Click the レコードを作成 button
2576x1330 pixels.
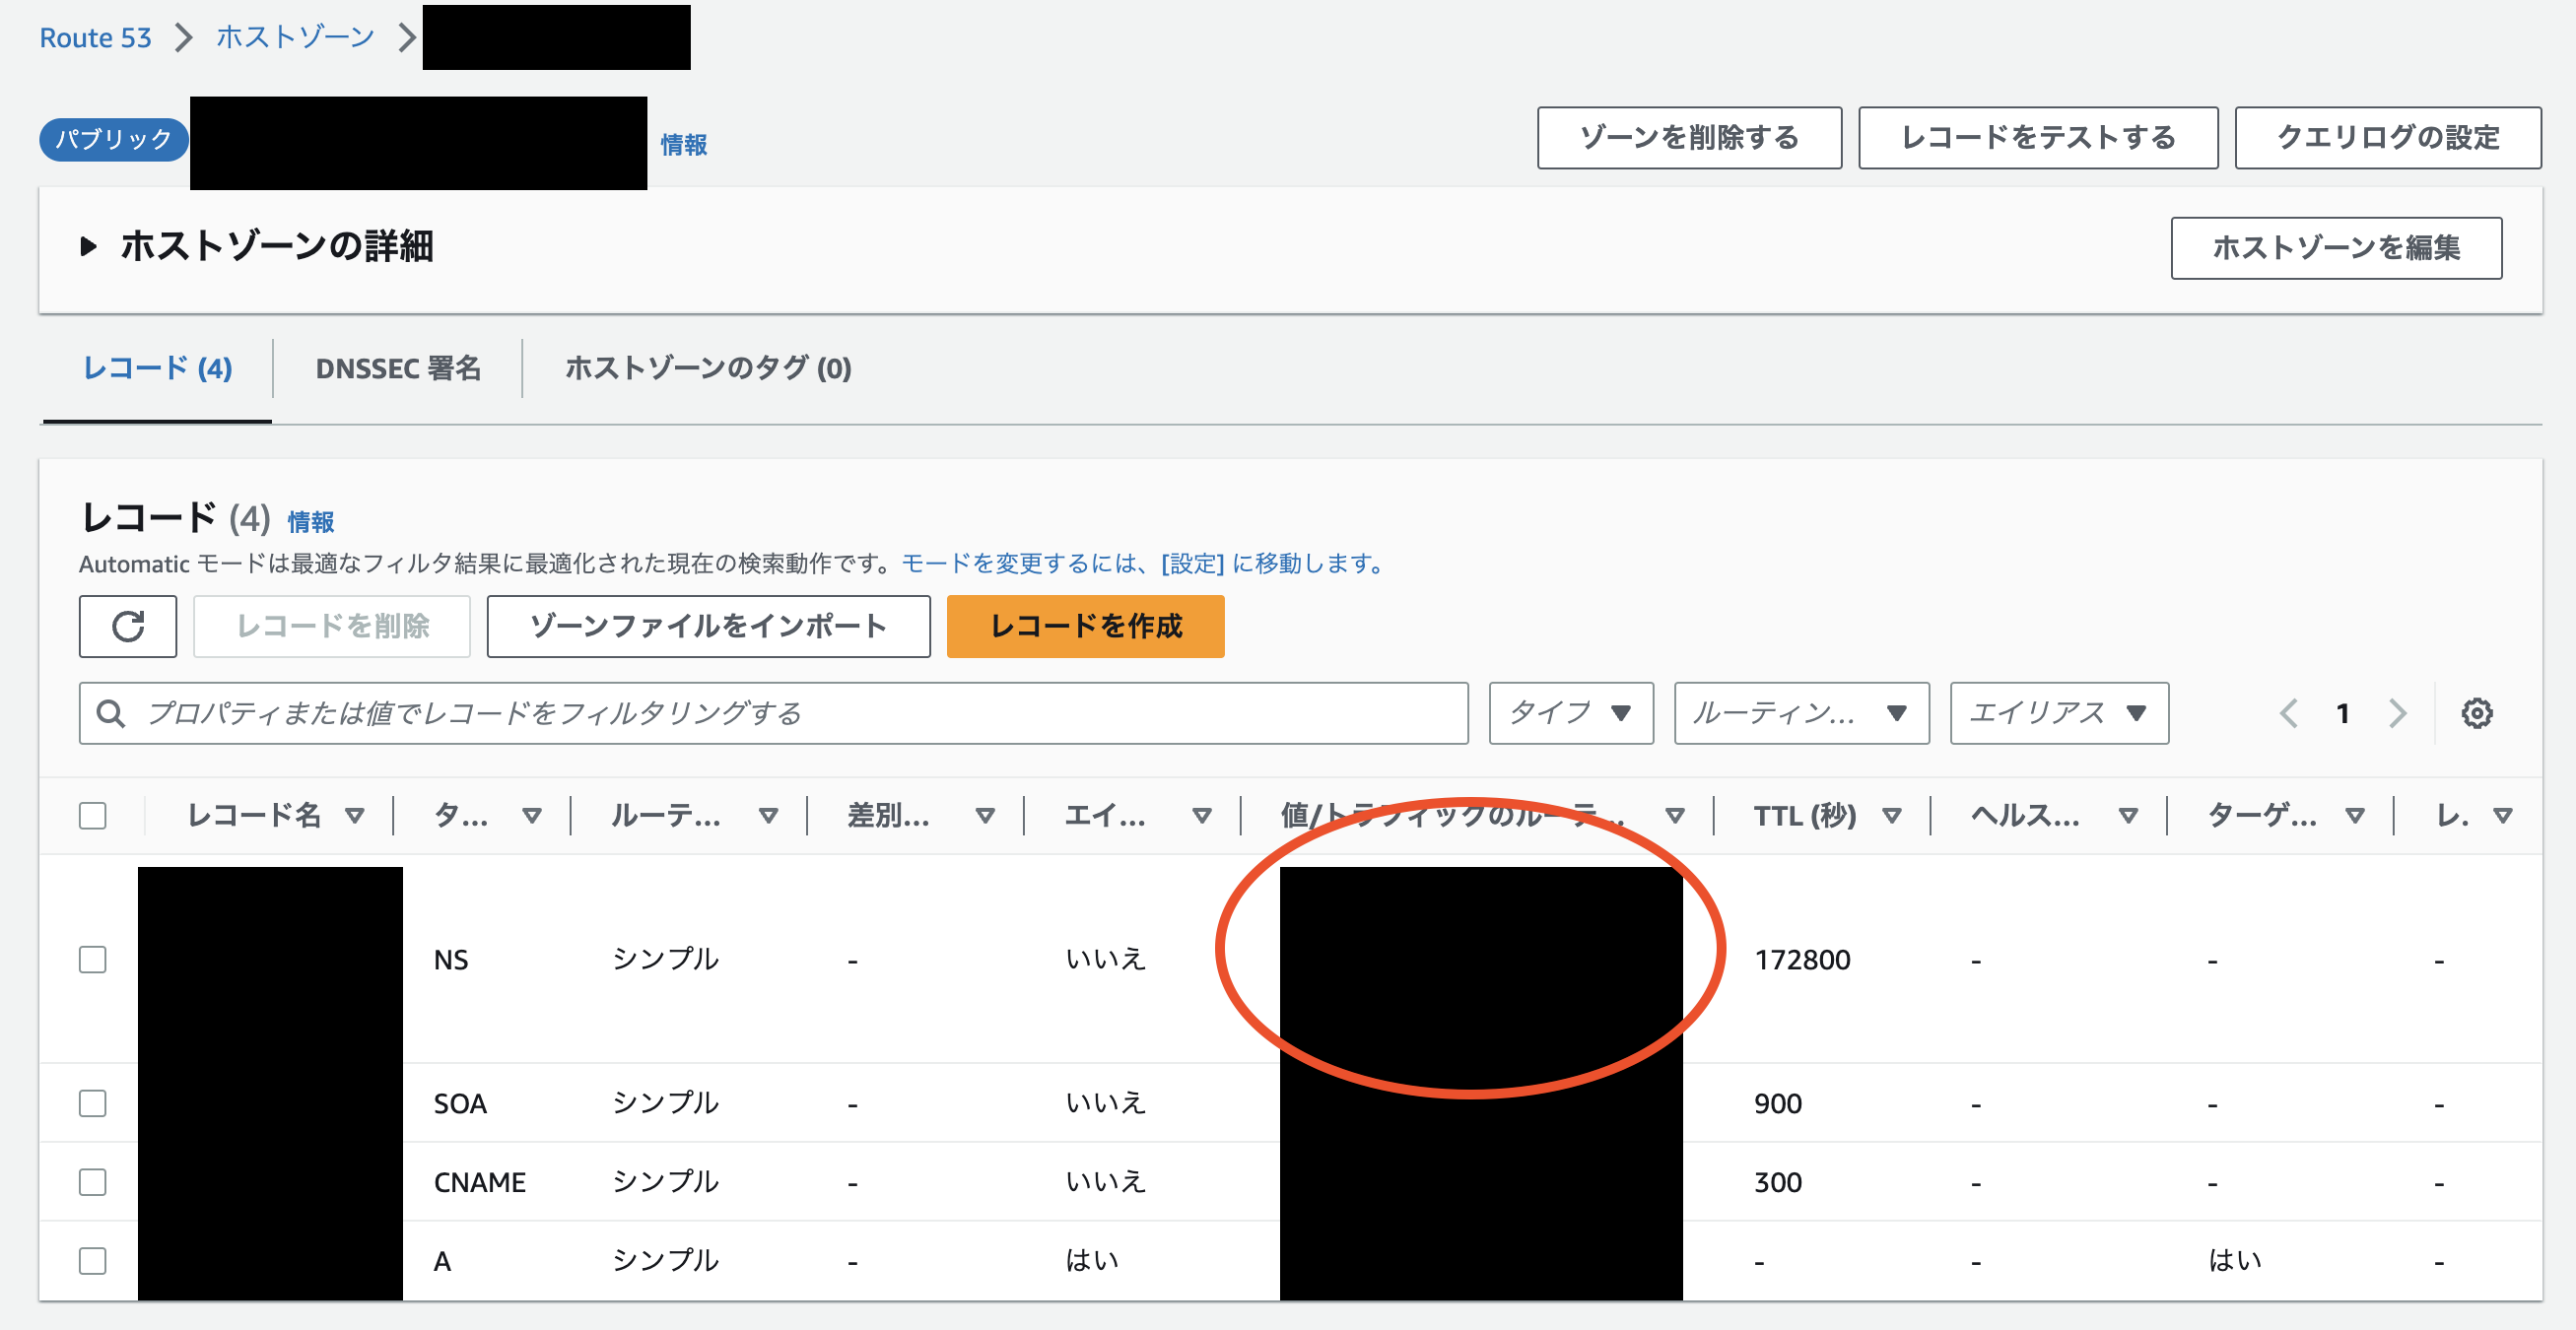pyautogui.click(x=1085, y=626)
